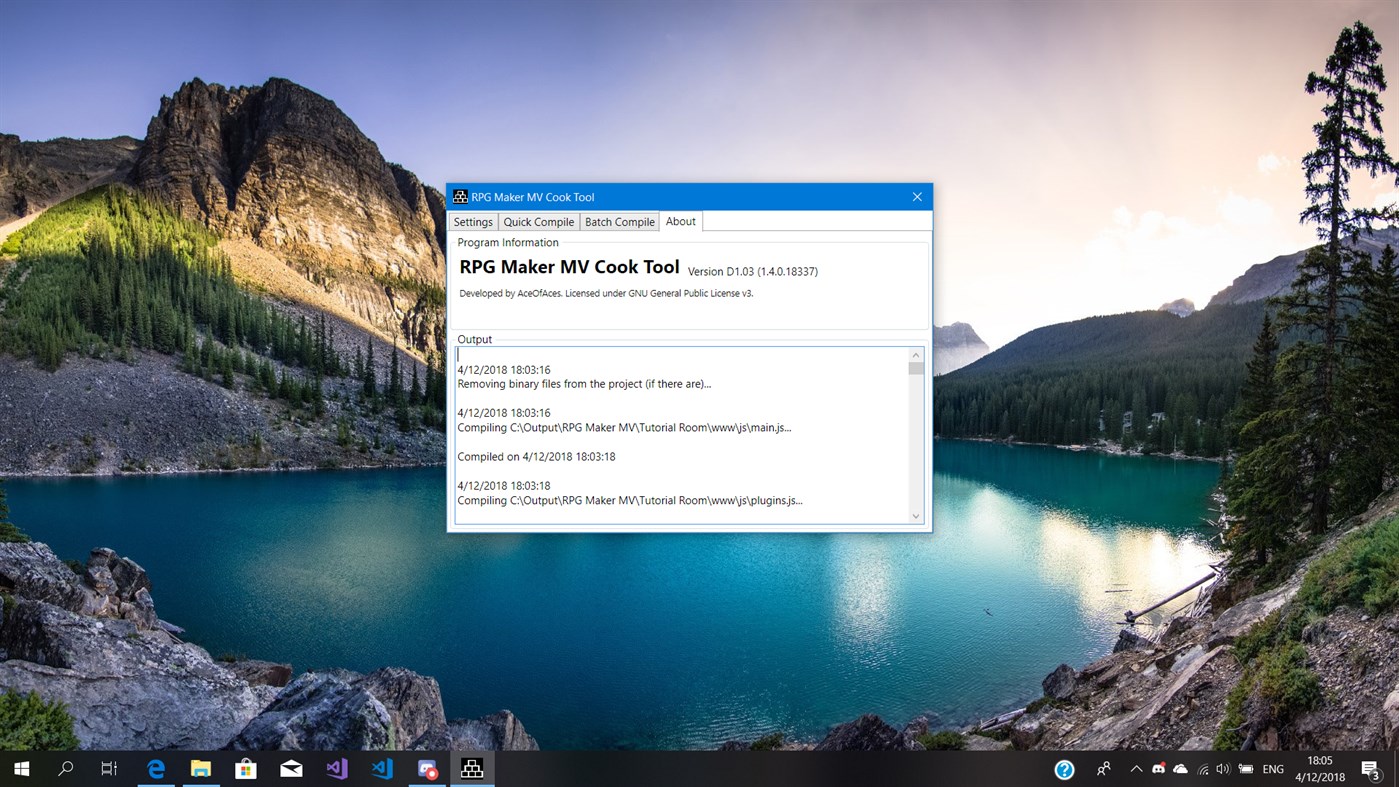The width and height of the screenshot is (1399, 787).
Task: Open the People icon in the tray
Action: [1104, 769]
